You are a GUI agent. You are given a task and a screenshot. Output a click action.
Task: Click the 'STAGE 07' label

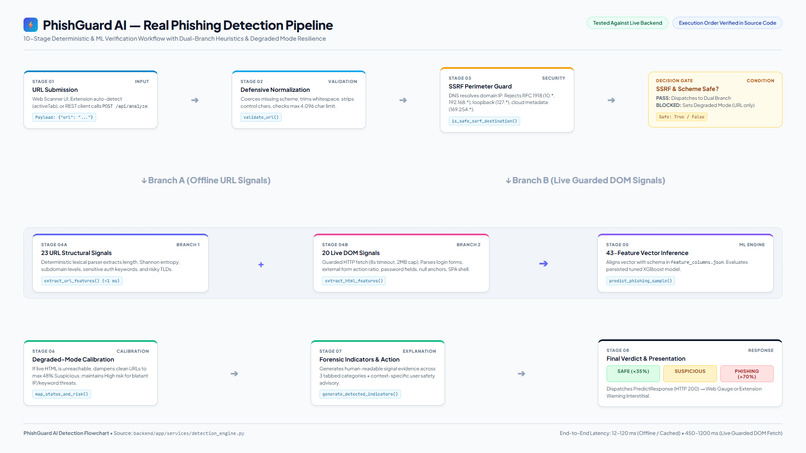(x=330, y=351)
